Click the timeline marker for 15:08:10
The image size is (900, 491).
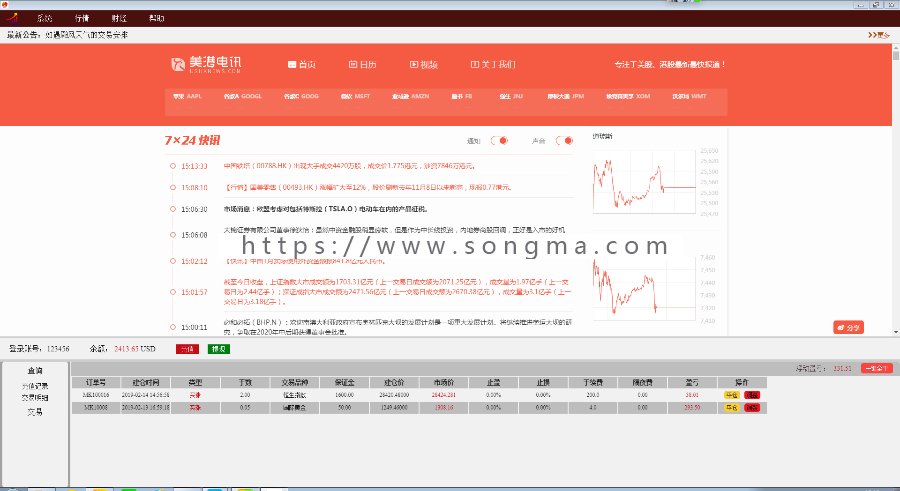point(173,187)
